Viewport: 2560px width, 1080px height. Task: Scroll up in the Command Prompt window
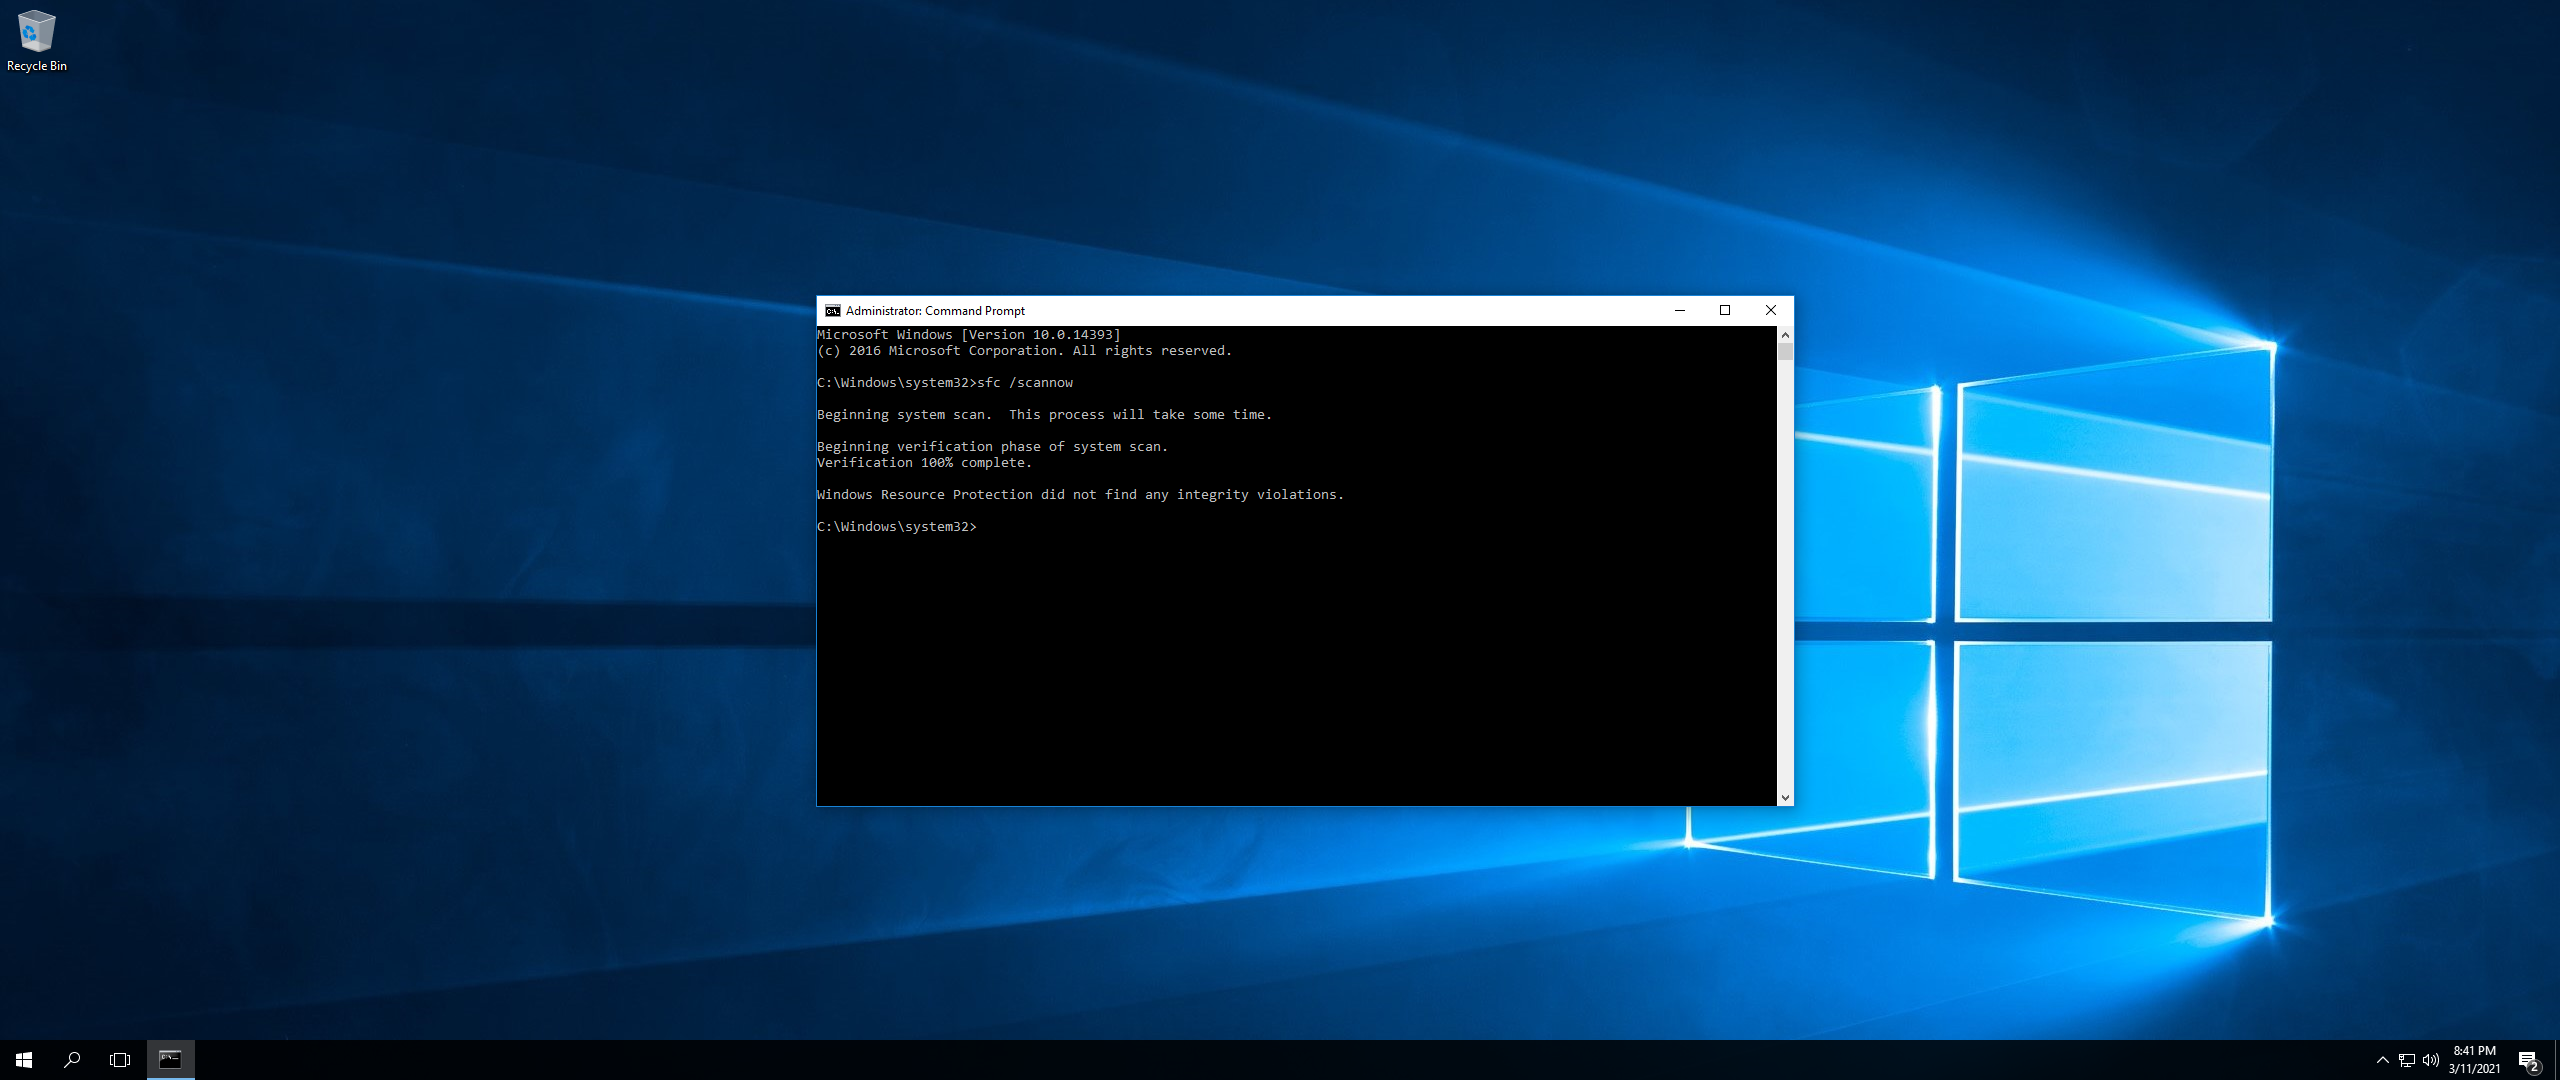(x=1784, y=333)
